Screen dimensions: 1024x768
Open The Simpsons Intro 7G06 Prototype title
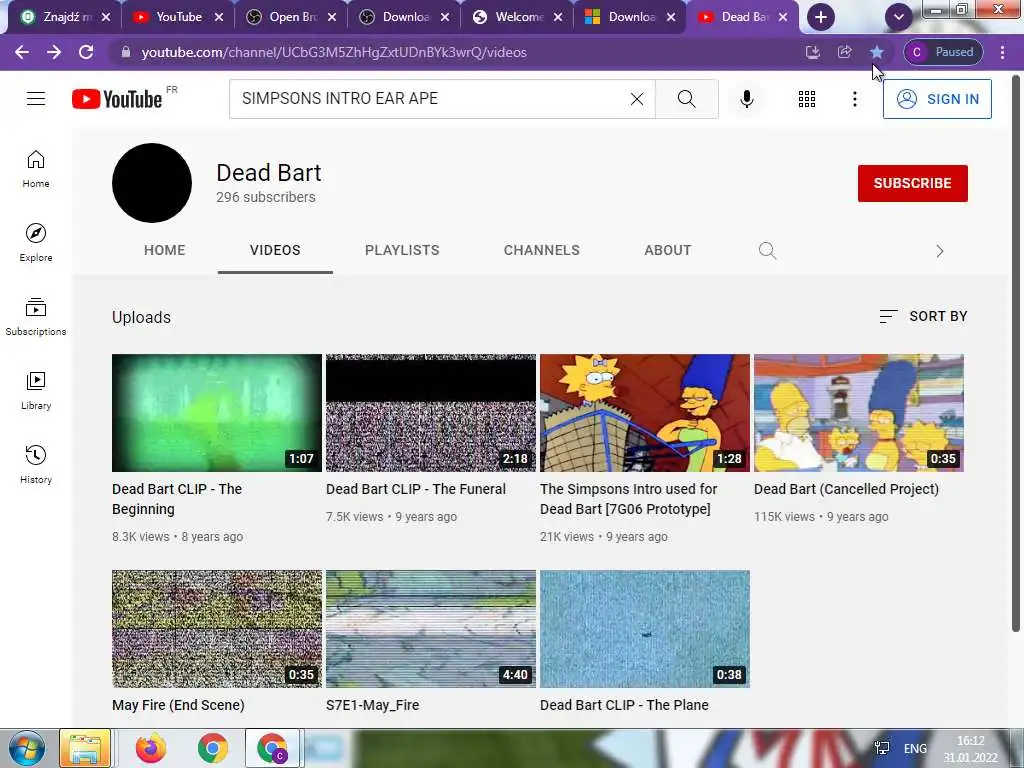click(x=628, y=499)
